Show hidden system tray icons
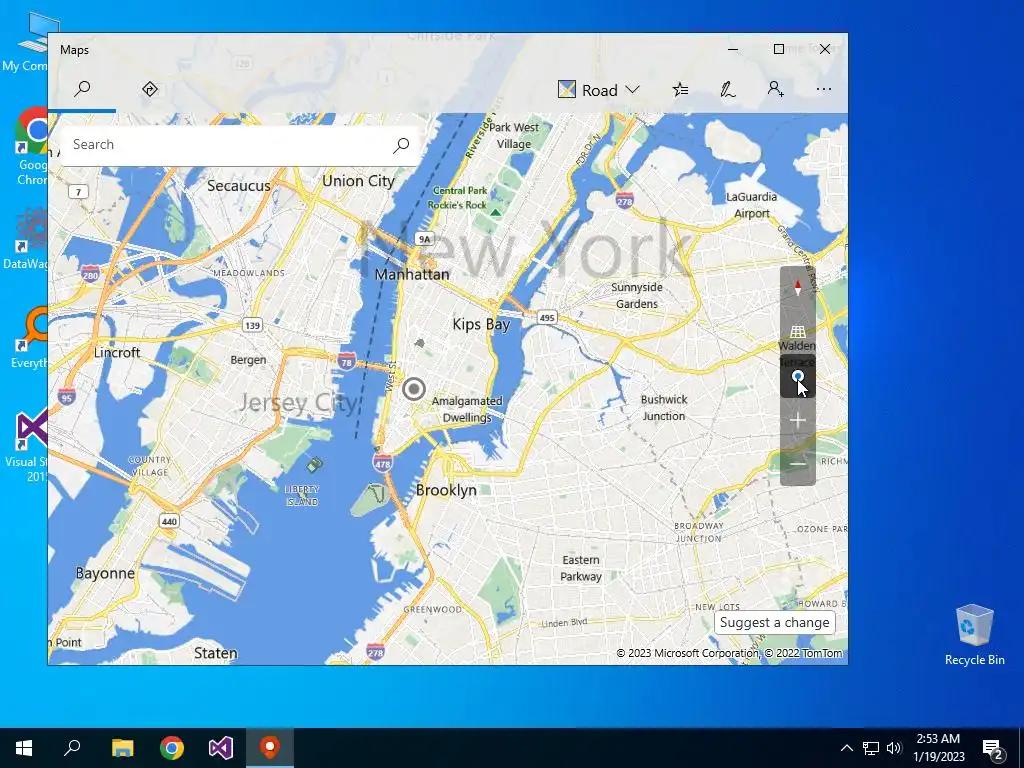 coord(846,748)
